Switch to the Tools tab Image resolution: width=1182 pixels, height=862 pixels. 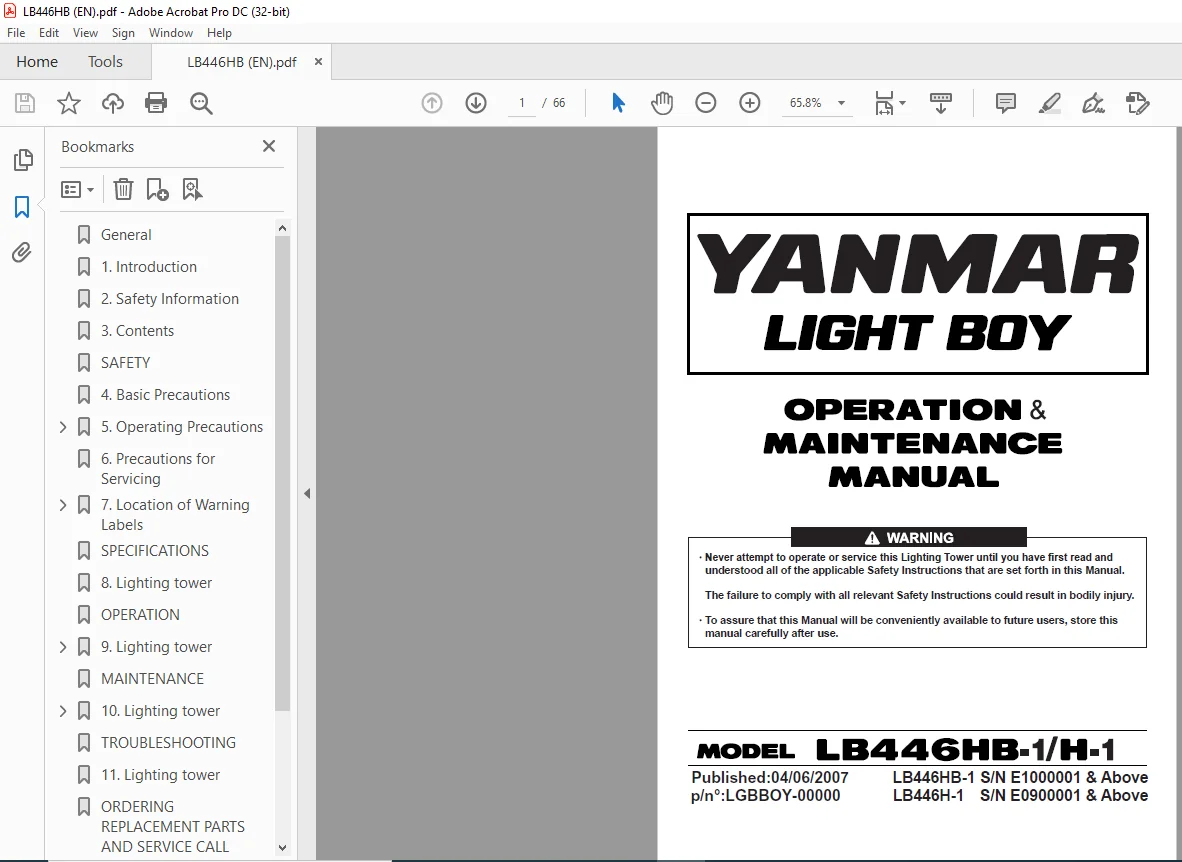tap(105, 62)
